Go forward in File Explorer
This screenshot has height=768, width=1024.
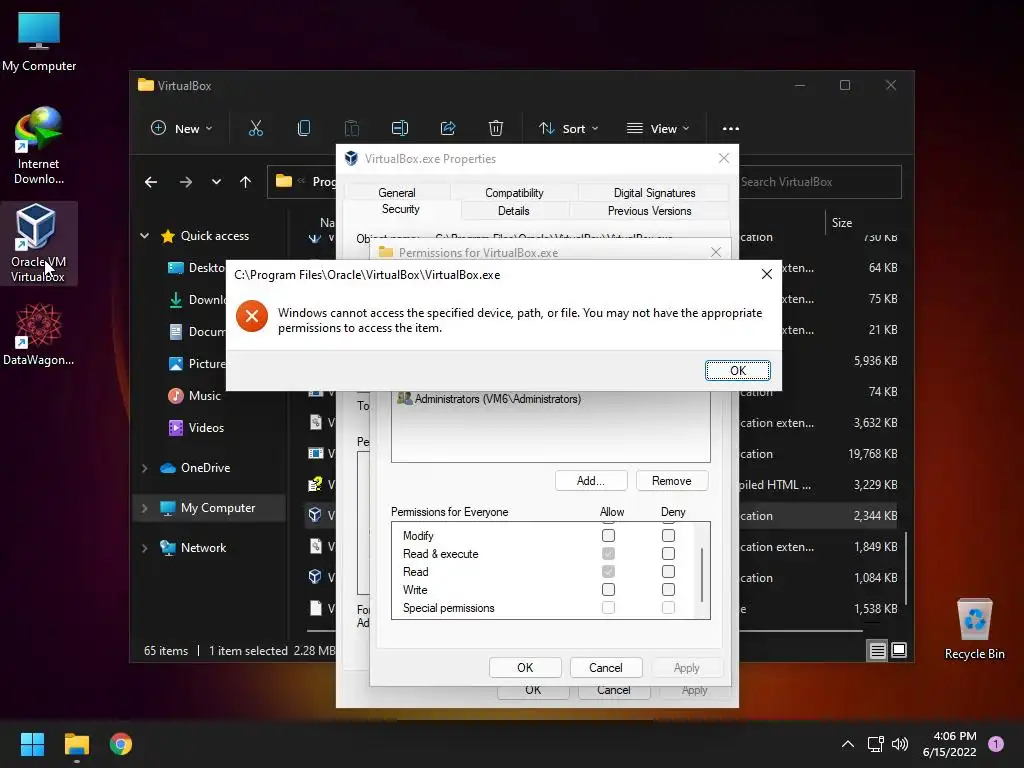click(186, 182)
